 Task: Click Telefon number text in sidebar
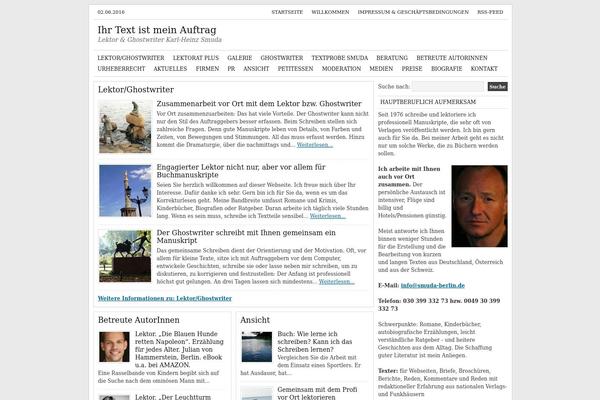coord(439,305)
